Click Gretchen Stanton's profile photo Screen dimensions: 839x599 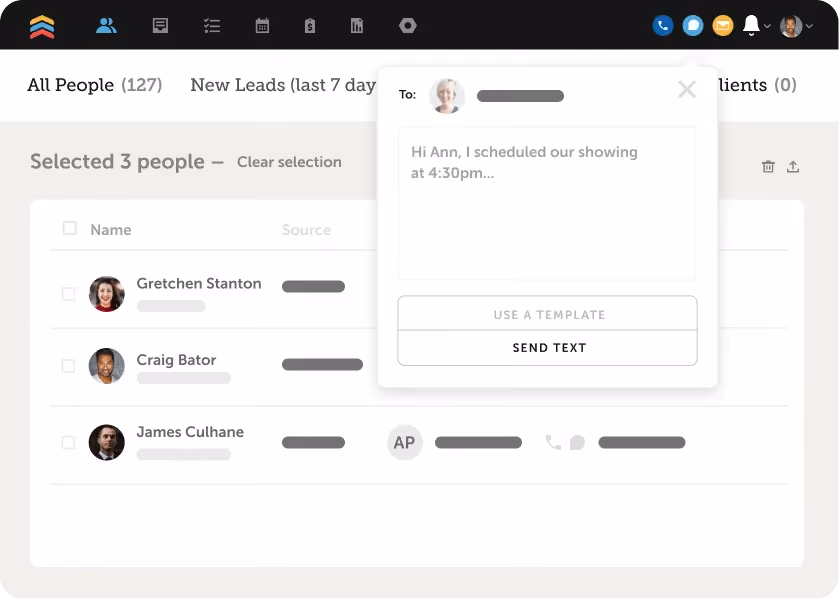[x=106, y=294]
